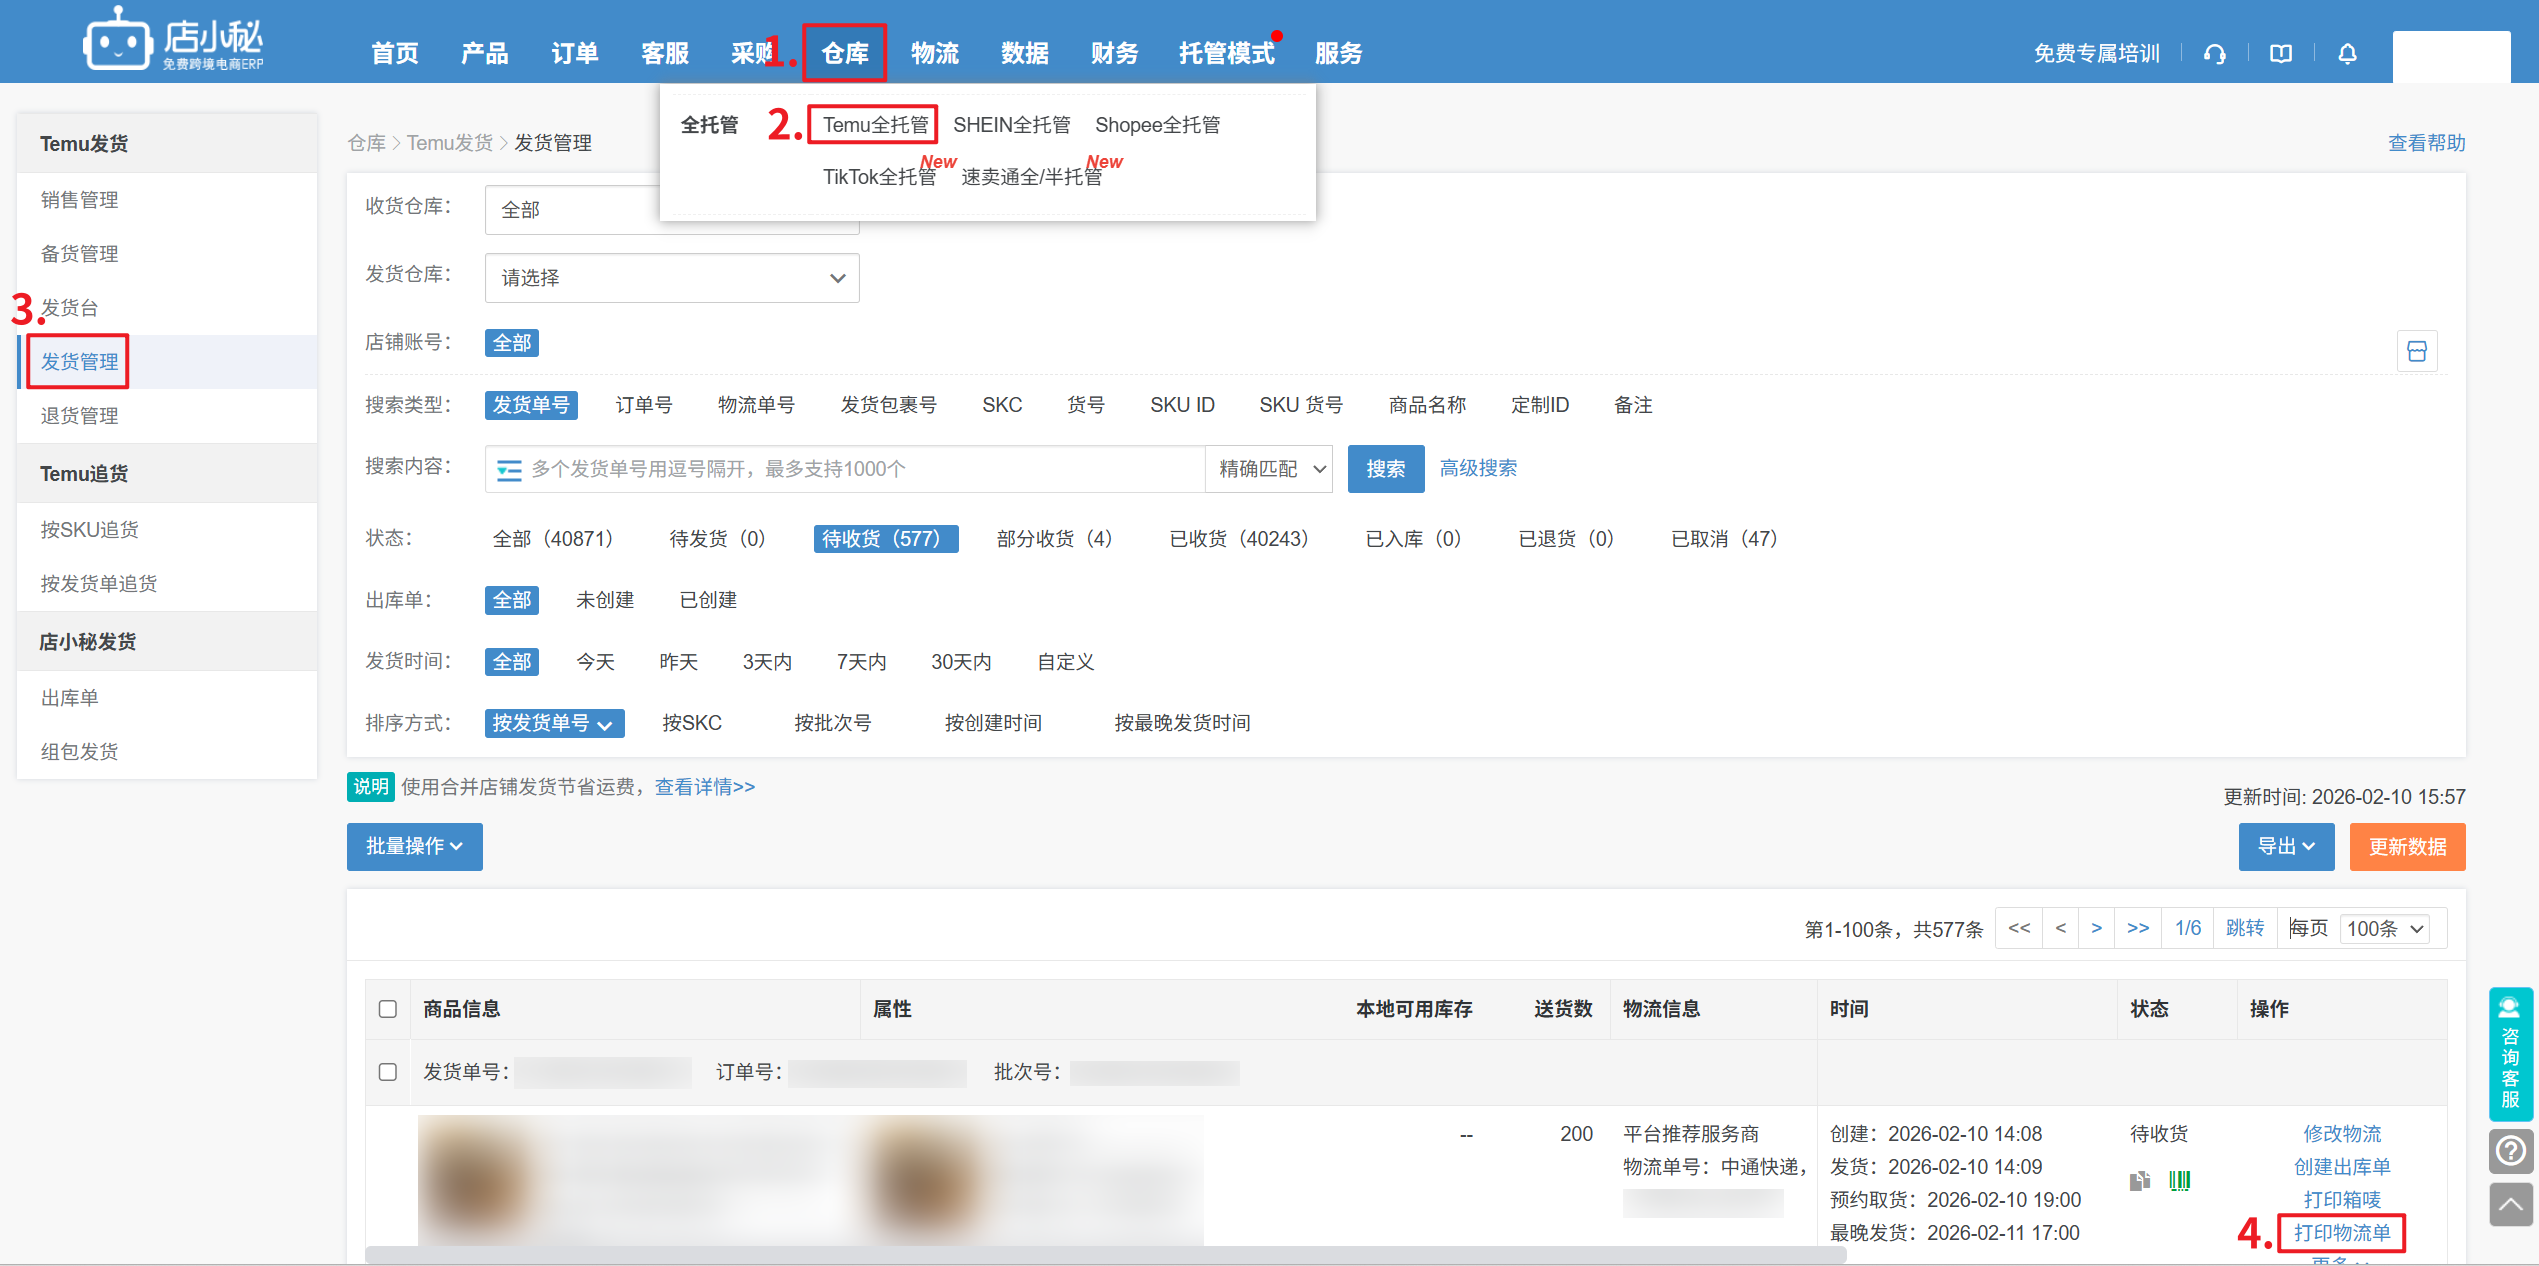Image resolution: width=2539 pixels, height=1266 pixels.
Task: Expand the 精确匹配 match type dropdown
Action: coord(1270,469)
